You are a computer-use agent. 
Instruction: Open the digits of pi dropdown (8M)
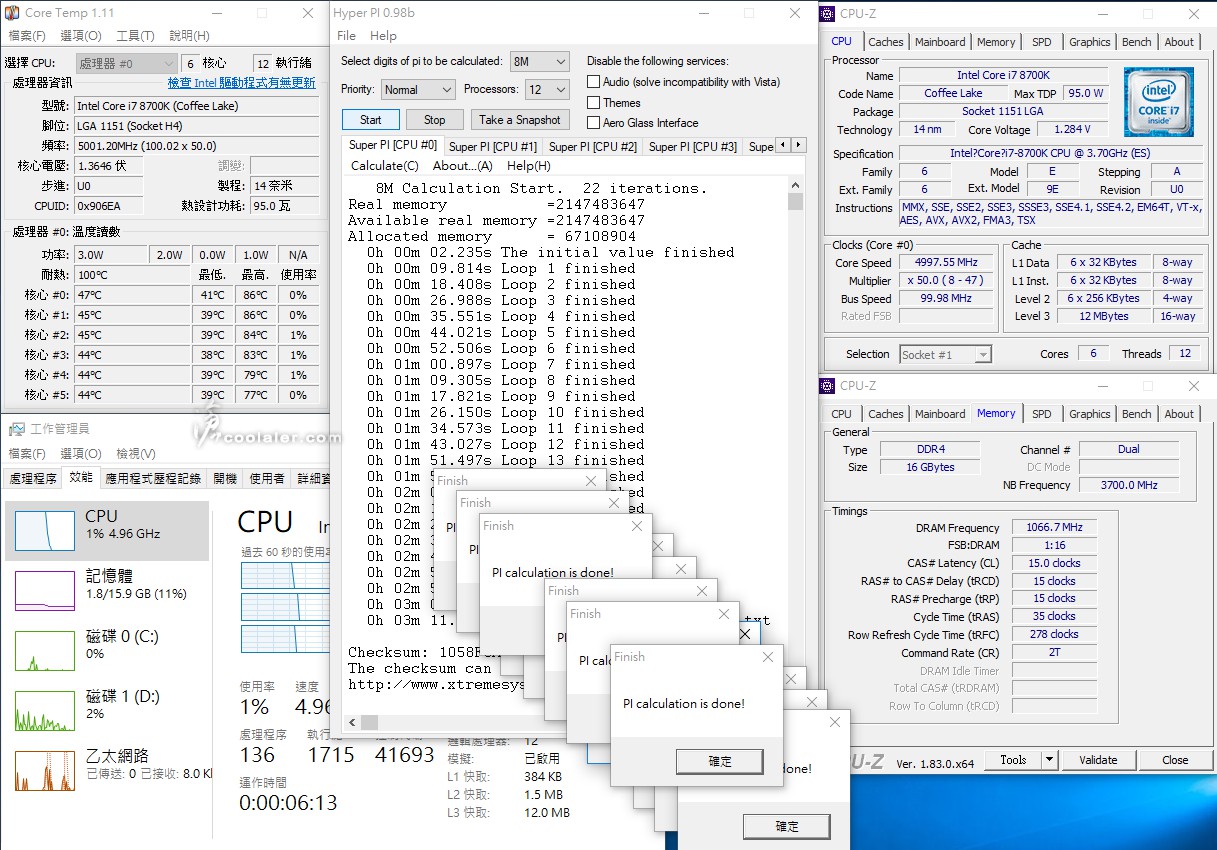[x=539, y=61]
